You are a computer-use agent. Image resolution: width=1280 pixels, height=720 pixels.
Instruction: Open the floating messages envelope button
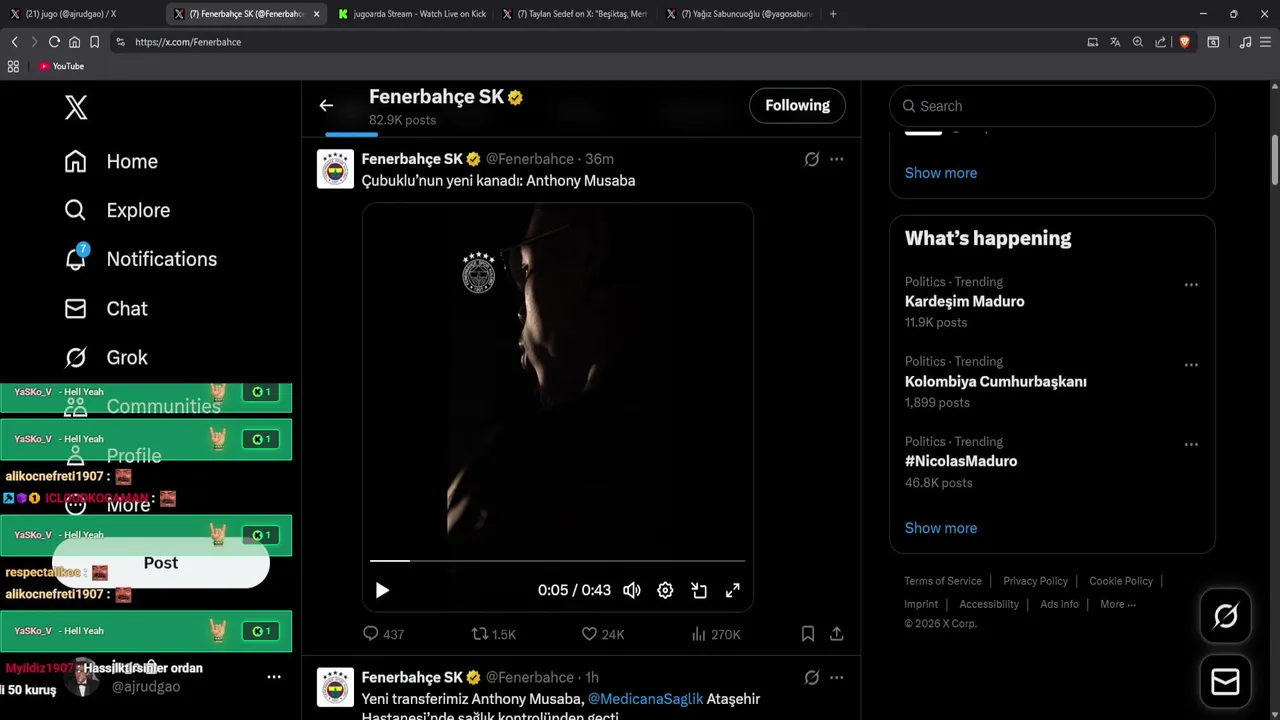(1225, 682)
